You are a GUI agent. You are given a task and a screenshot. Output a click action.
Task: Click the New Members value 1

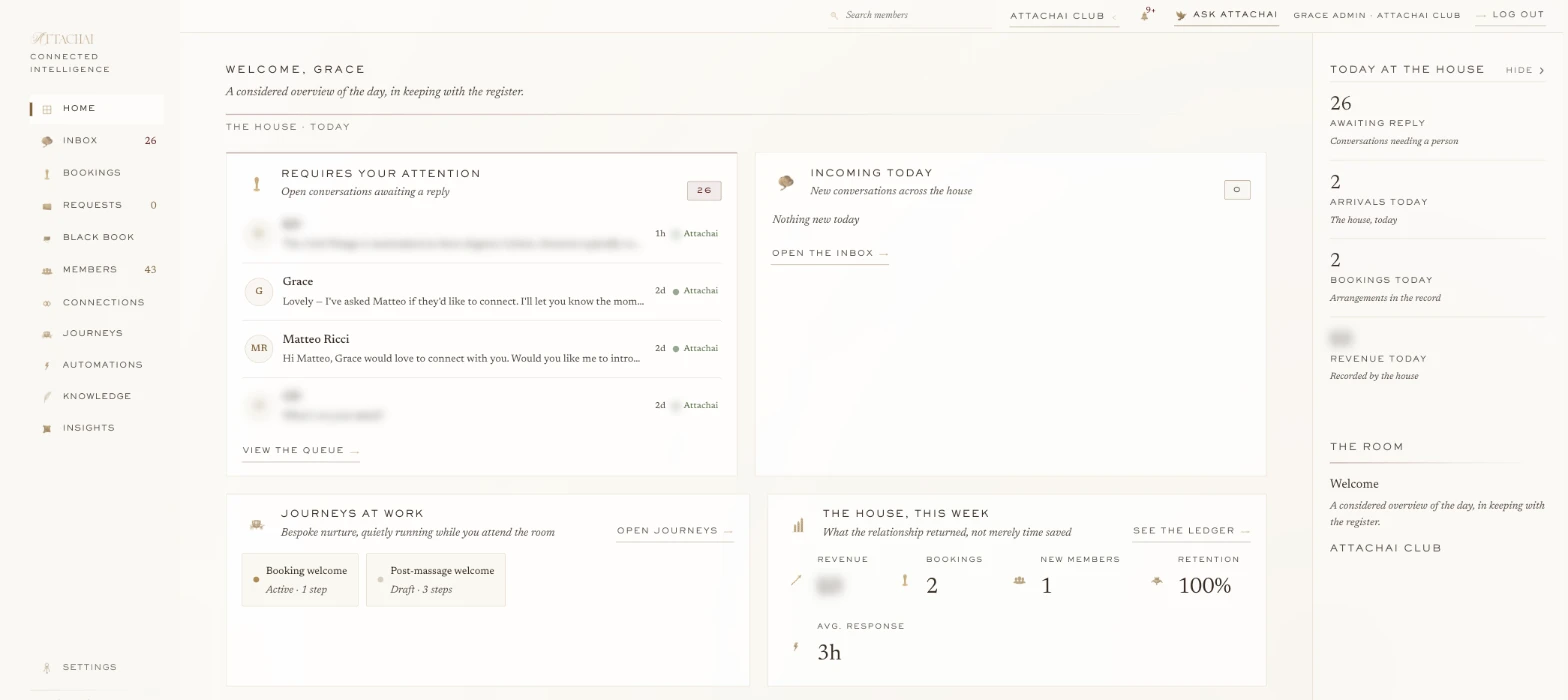[1046, 587]
